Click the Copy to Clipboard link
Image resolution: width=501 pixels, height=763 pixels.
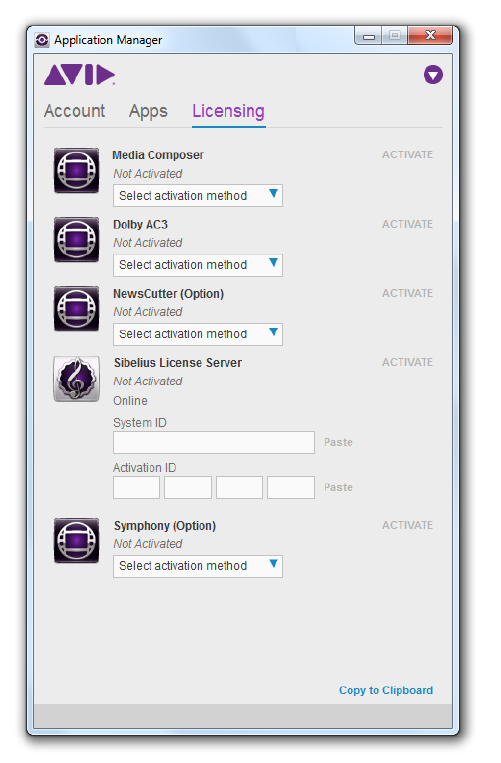click(x=386, y=690)
